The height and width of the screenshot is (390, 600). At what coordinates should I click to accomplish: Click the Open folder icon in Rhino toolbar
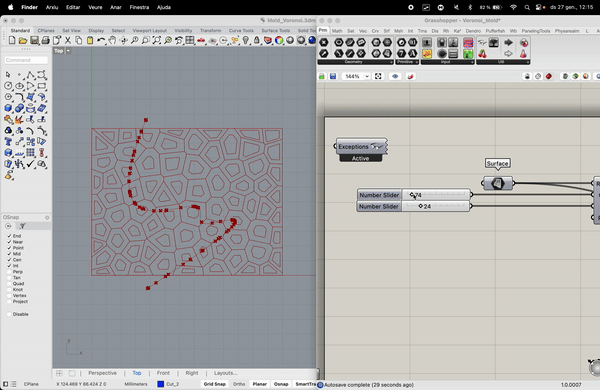[23, 40]
